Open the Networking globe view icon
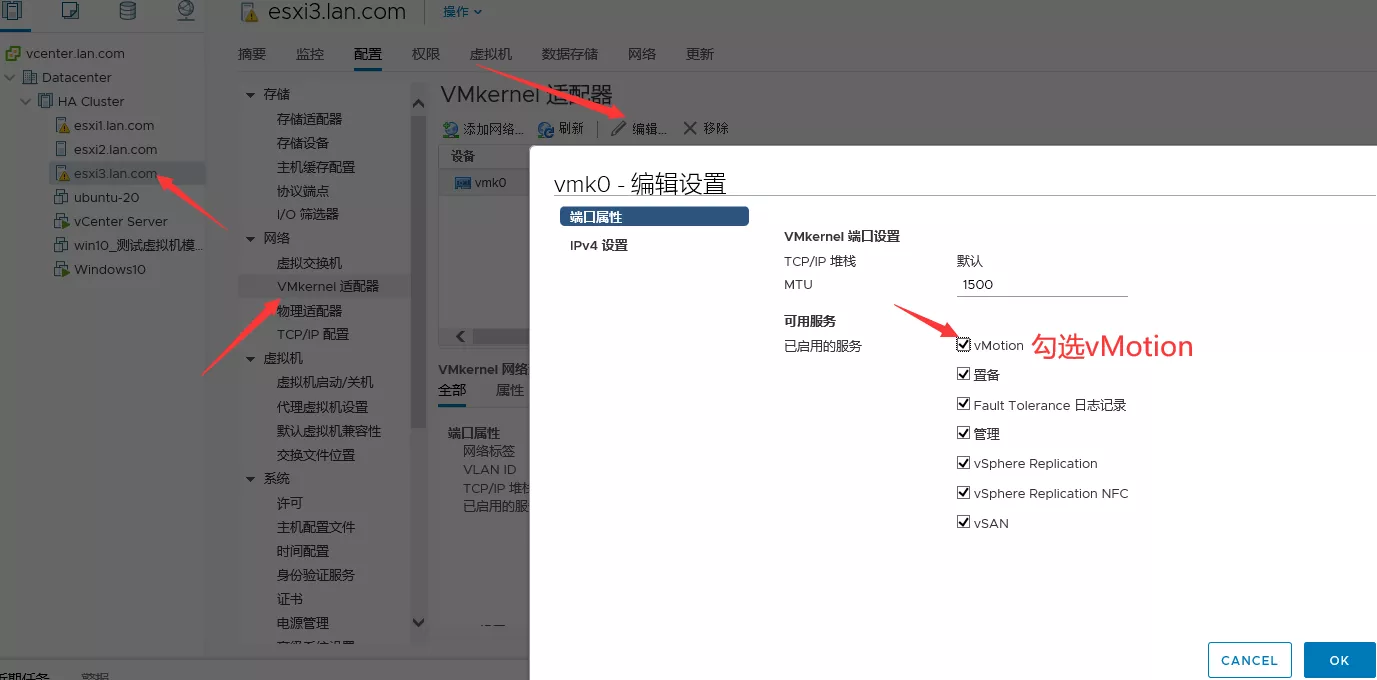The image size is (1377, 680). [x=186, y=11]
